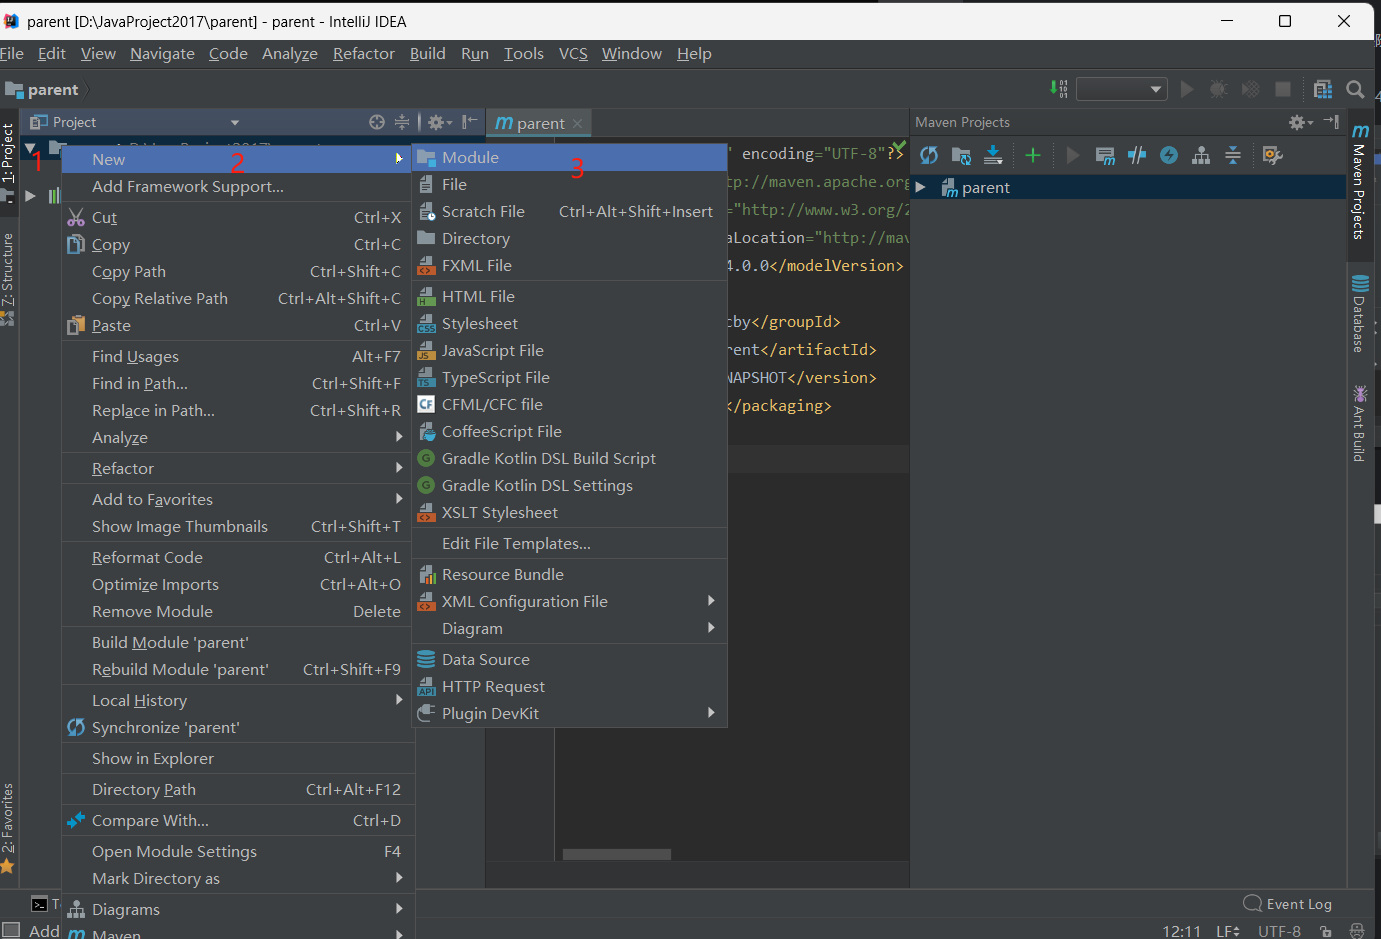Expand Plugin DevKit submenu
Screen dimensions: 1381x939
pyautogui.click(x=570, y=713)
